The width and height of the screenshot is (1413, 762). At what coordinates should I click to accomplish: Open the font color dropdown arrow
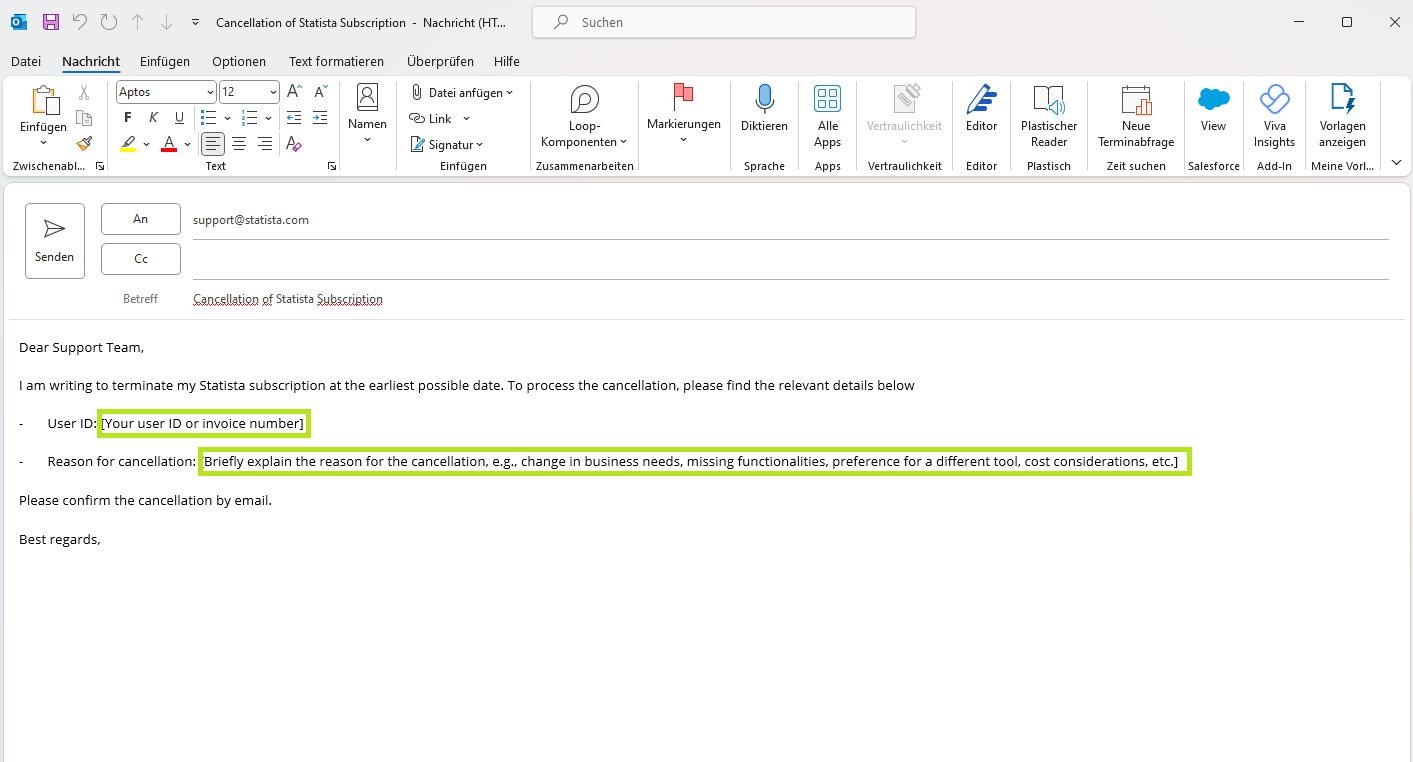tap(188, 144)
